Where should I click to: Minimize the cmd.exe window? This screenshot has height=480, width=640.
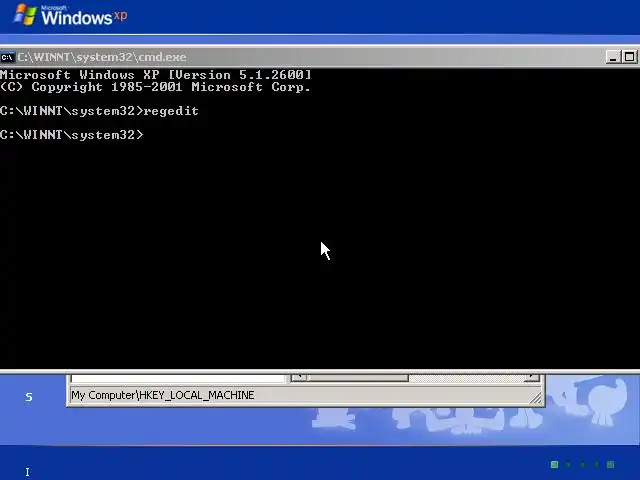(x=613, y=57)
